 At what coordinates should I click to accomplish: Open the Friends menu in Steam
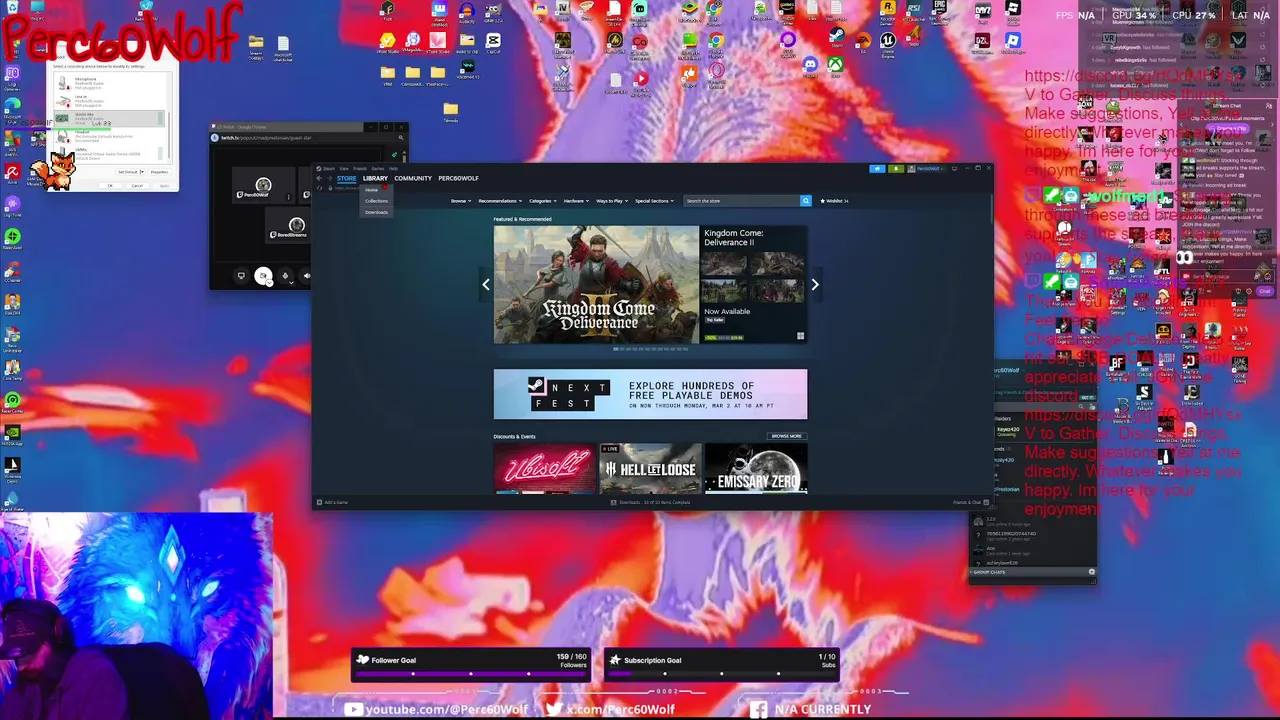(360, 168)
